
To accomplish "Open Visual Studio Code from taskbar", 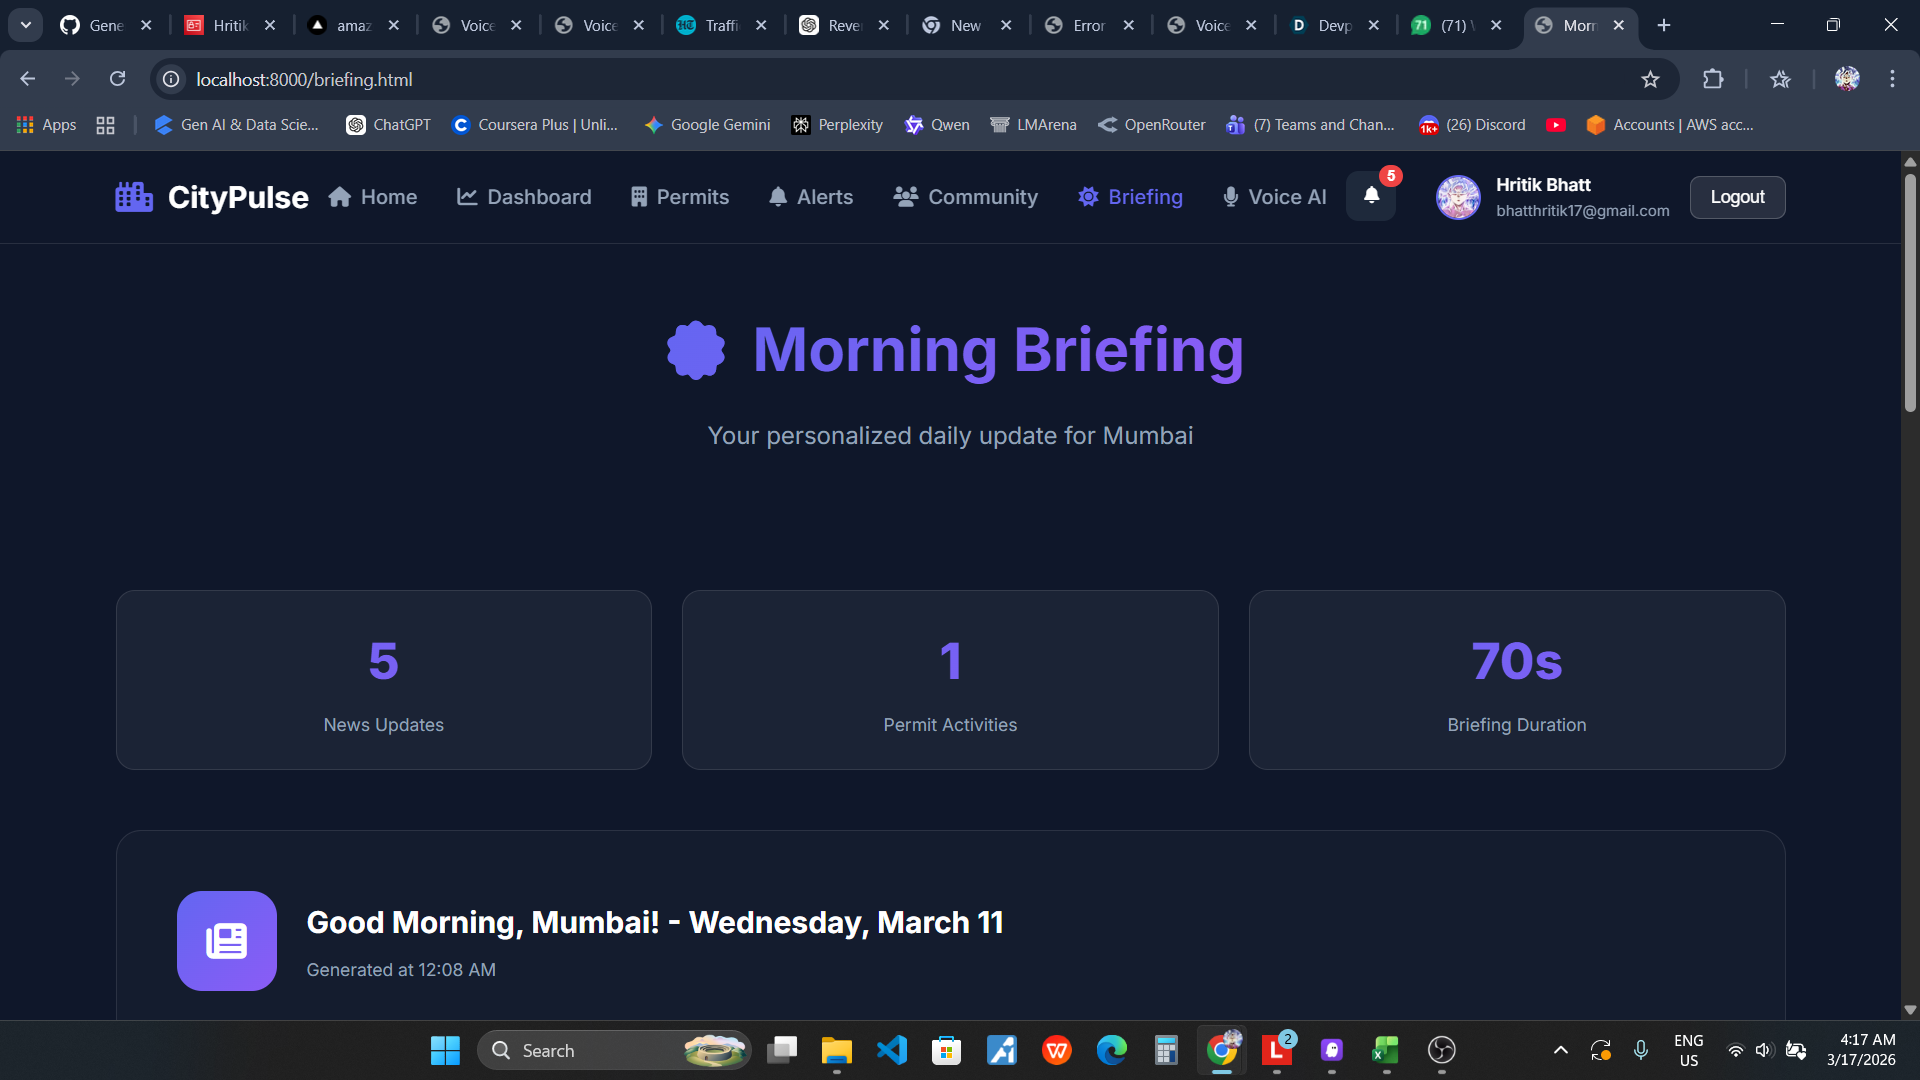I will [x=891, y=1050].
